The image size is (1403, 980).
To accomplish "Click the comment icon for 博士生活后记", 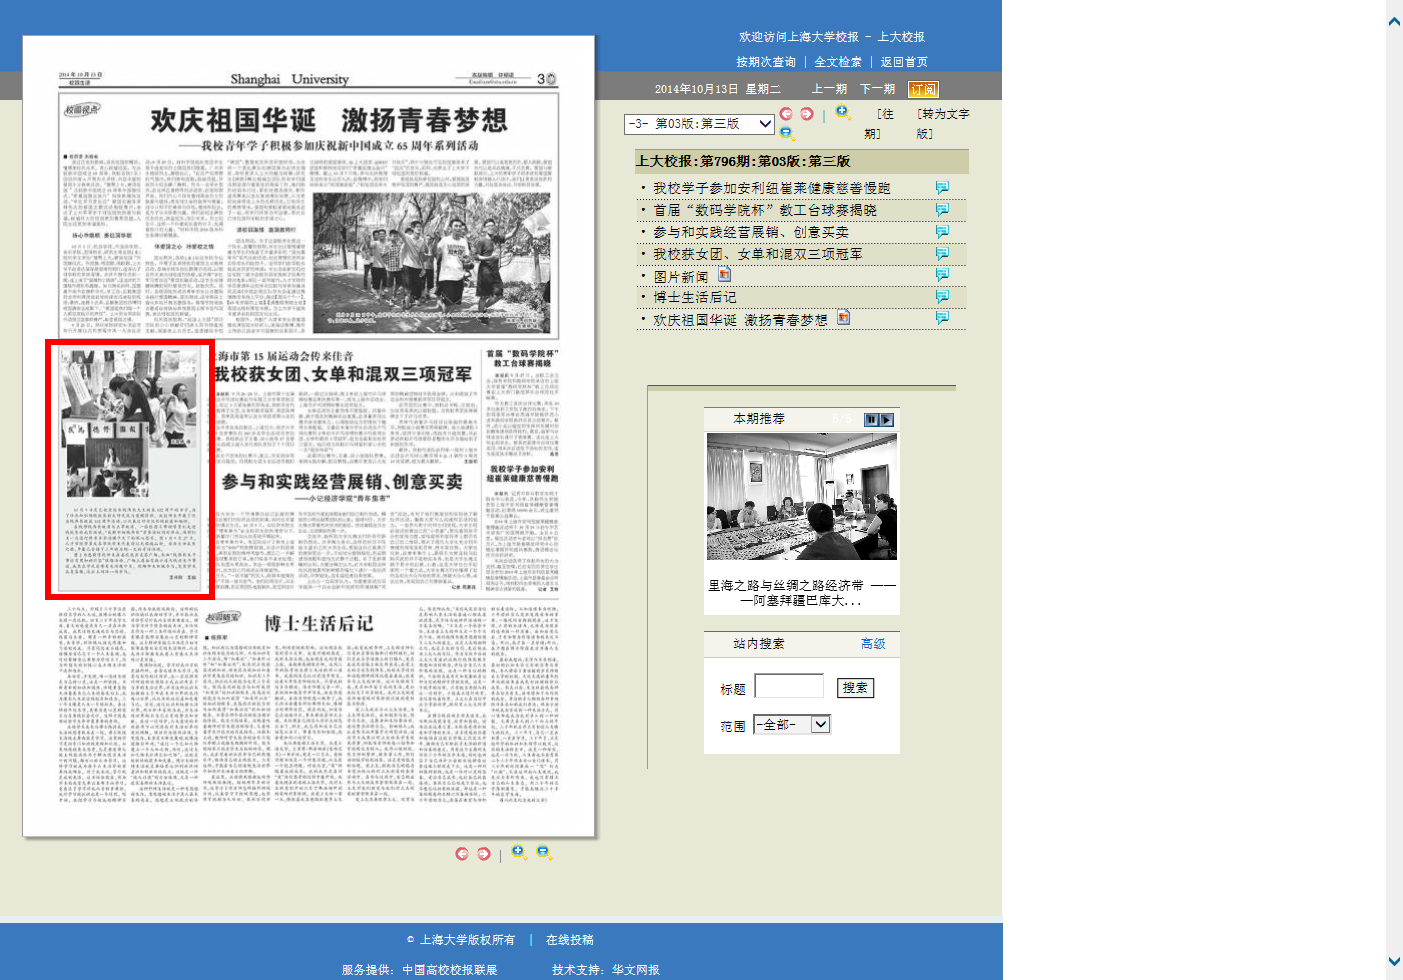I will click(942, 297).
